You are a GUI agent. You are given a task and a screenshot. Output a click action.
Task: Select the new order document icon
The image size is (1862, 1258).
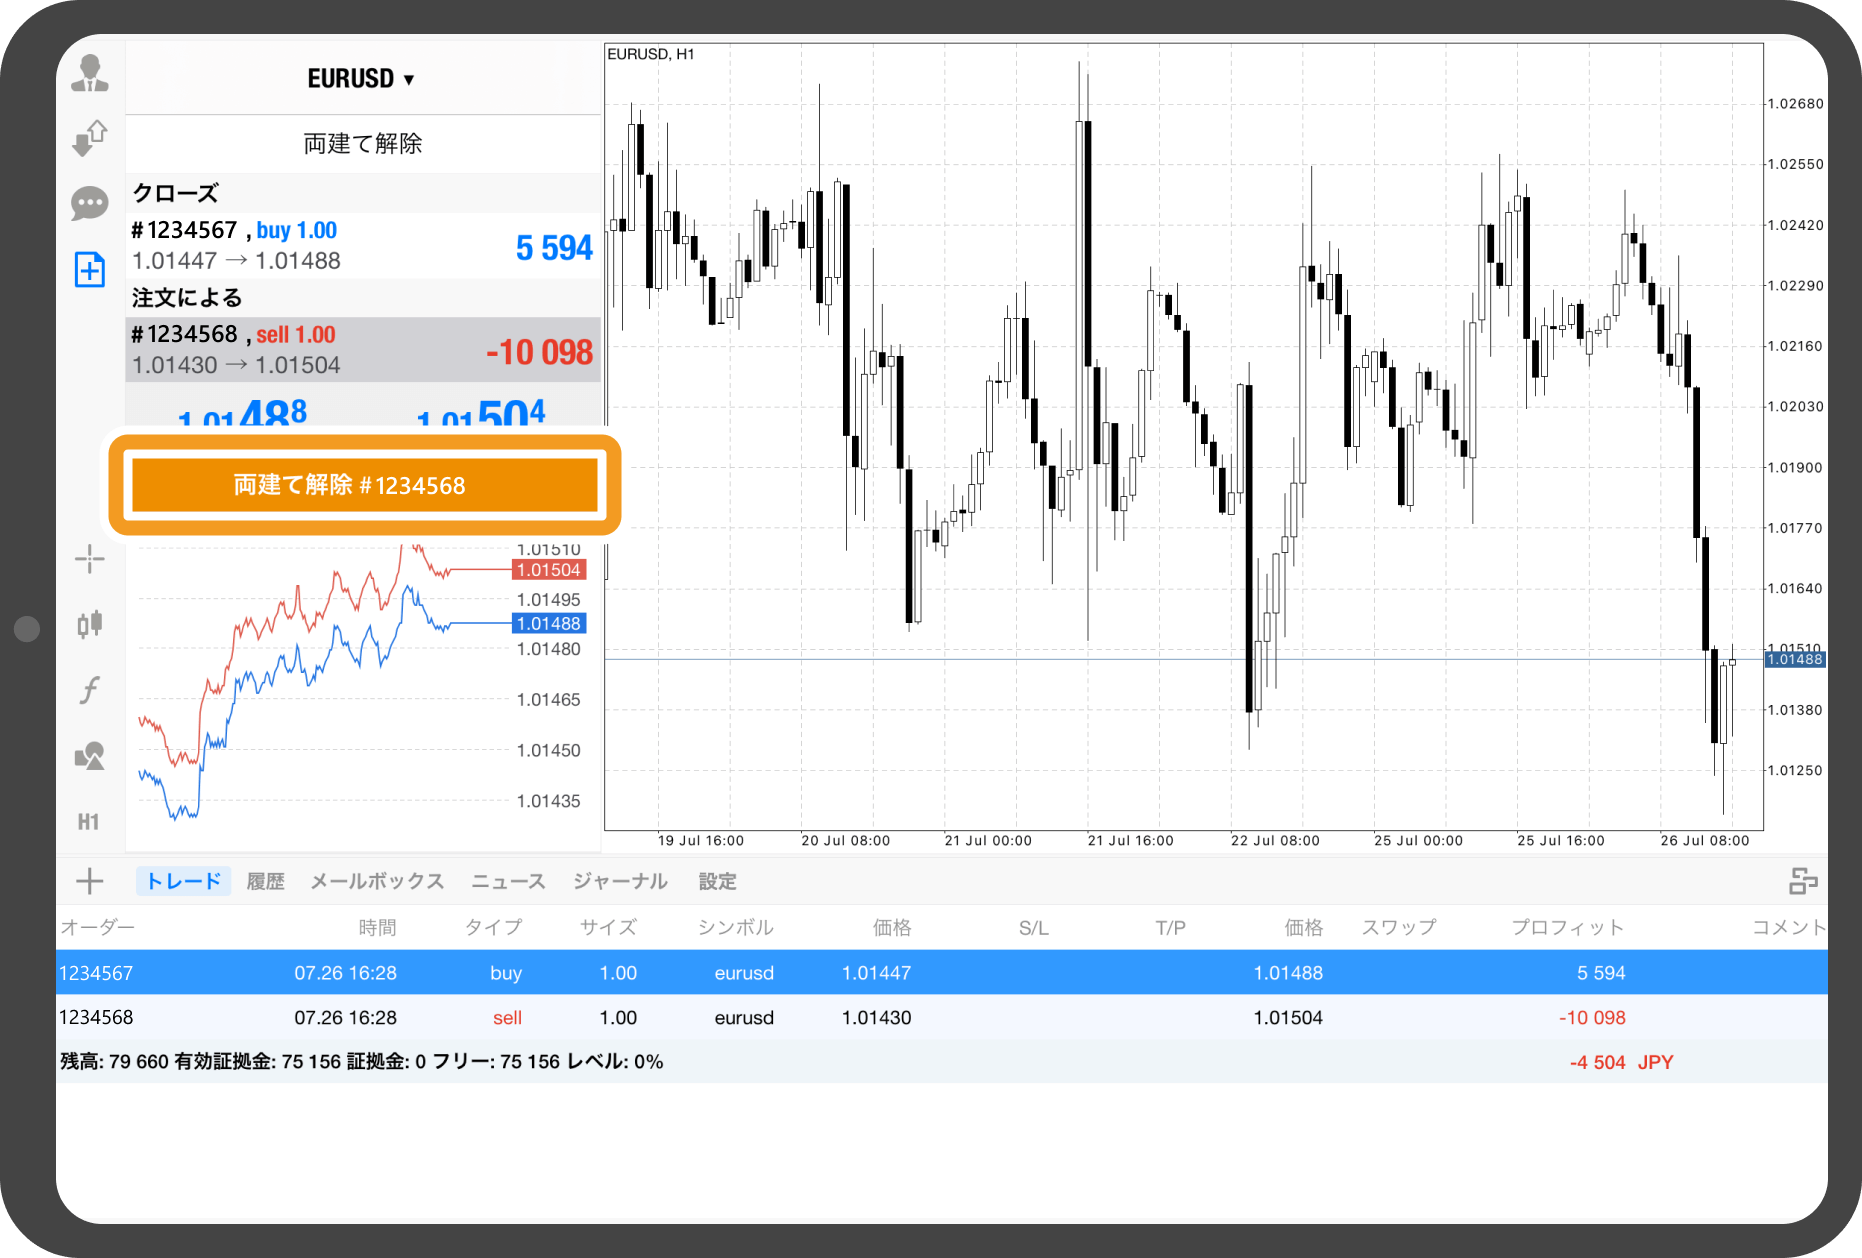point(90,269)
